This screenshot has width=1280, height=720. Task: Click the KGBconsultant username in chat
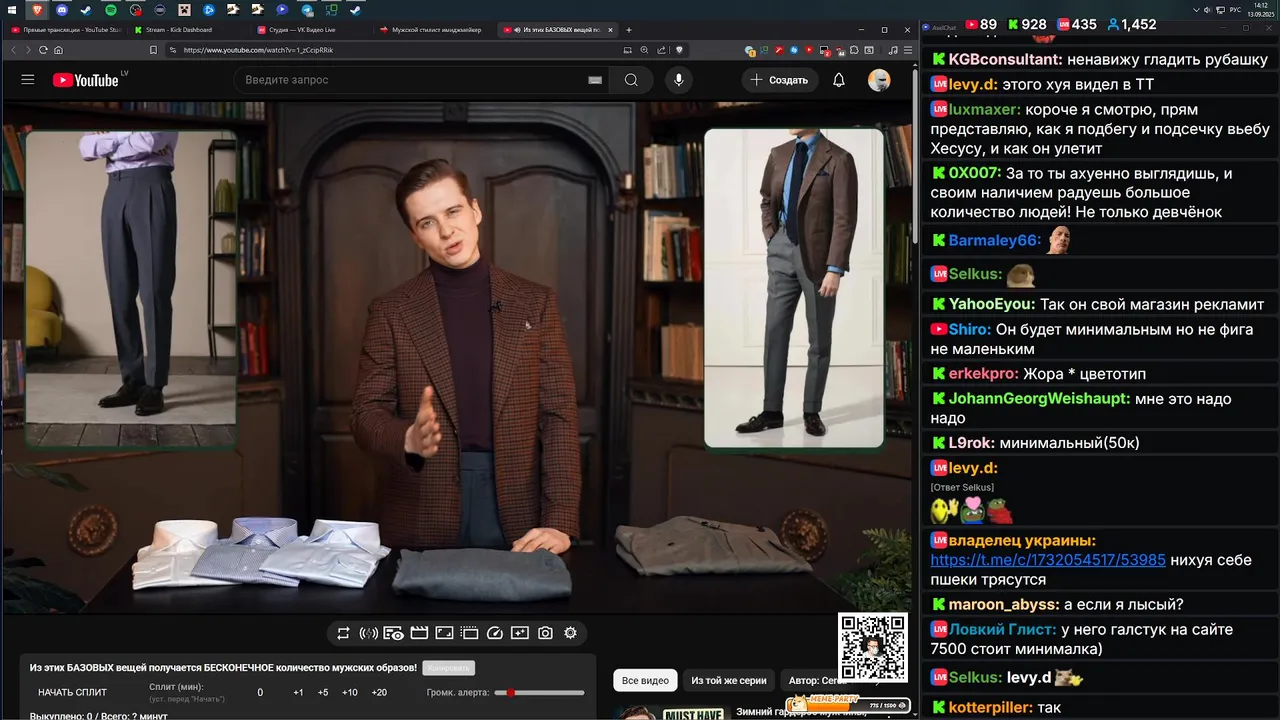[x=1006, y=60]
